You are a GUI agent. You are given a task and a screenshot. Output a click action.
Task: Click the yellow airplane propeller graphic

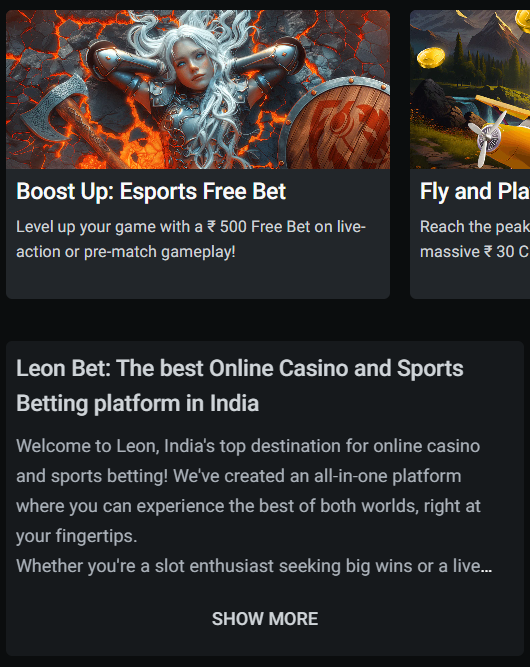[x=489, y=138]
